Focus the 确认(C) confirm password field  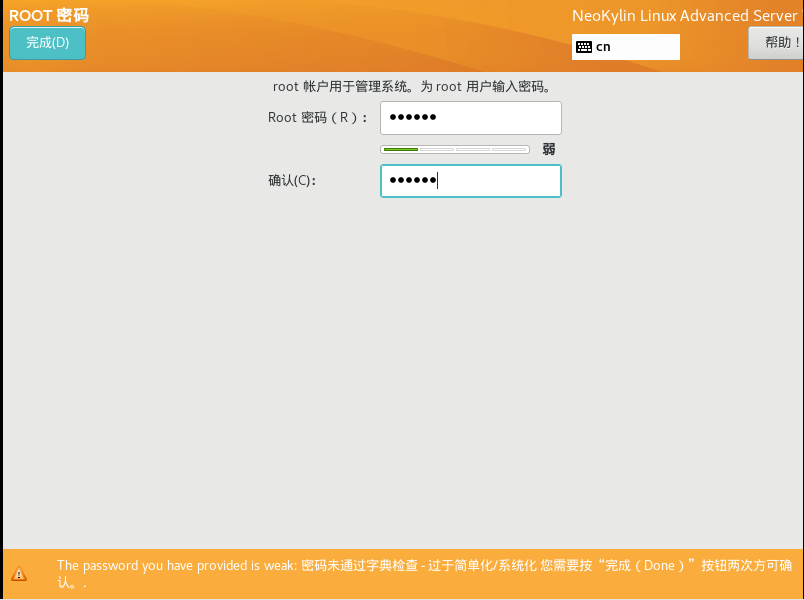click(x=471, y=181)
